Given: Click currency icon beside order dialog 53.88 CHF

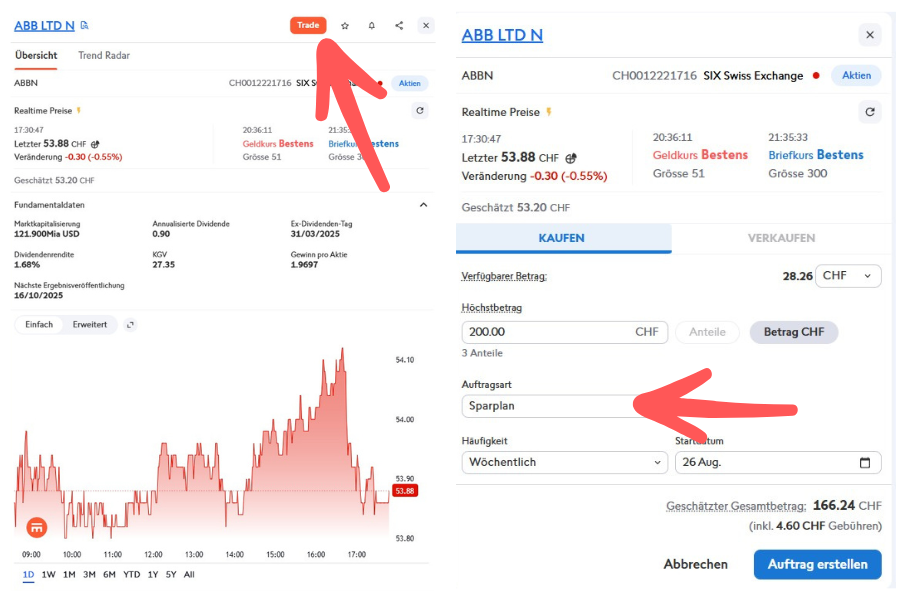Looking at the screenshot, I should pos(571,158).
